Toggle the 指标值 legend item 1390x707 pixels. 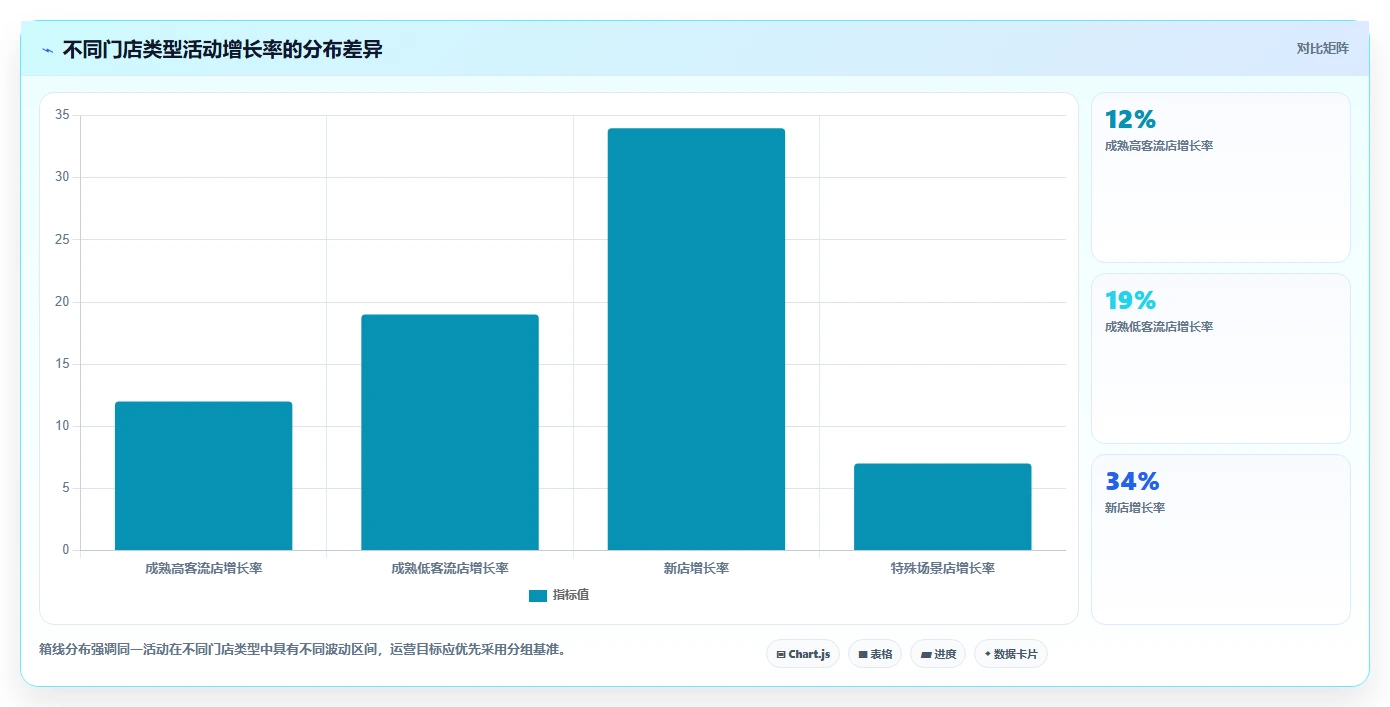[559, 595]
